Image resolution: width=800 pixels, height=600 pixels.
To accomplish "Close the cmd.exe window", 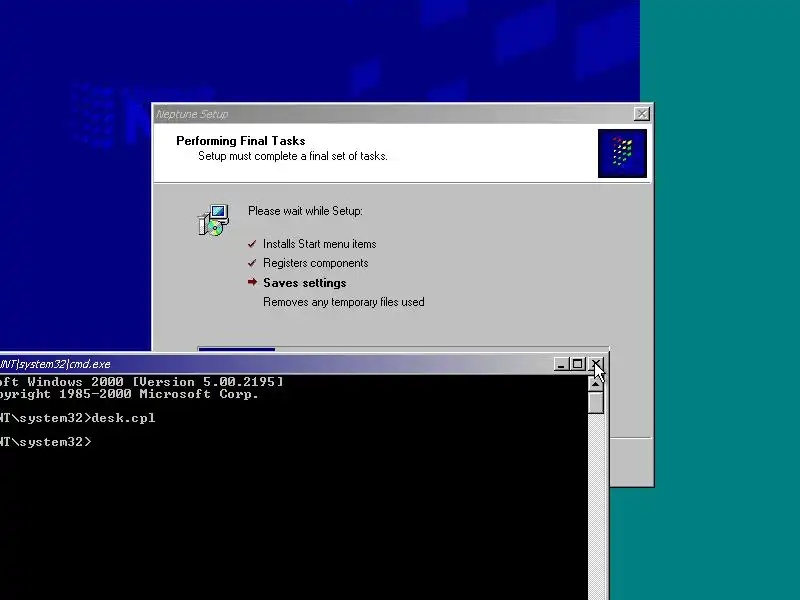I will click(x=596, y=364).
